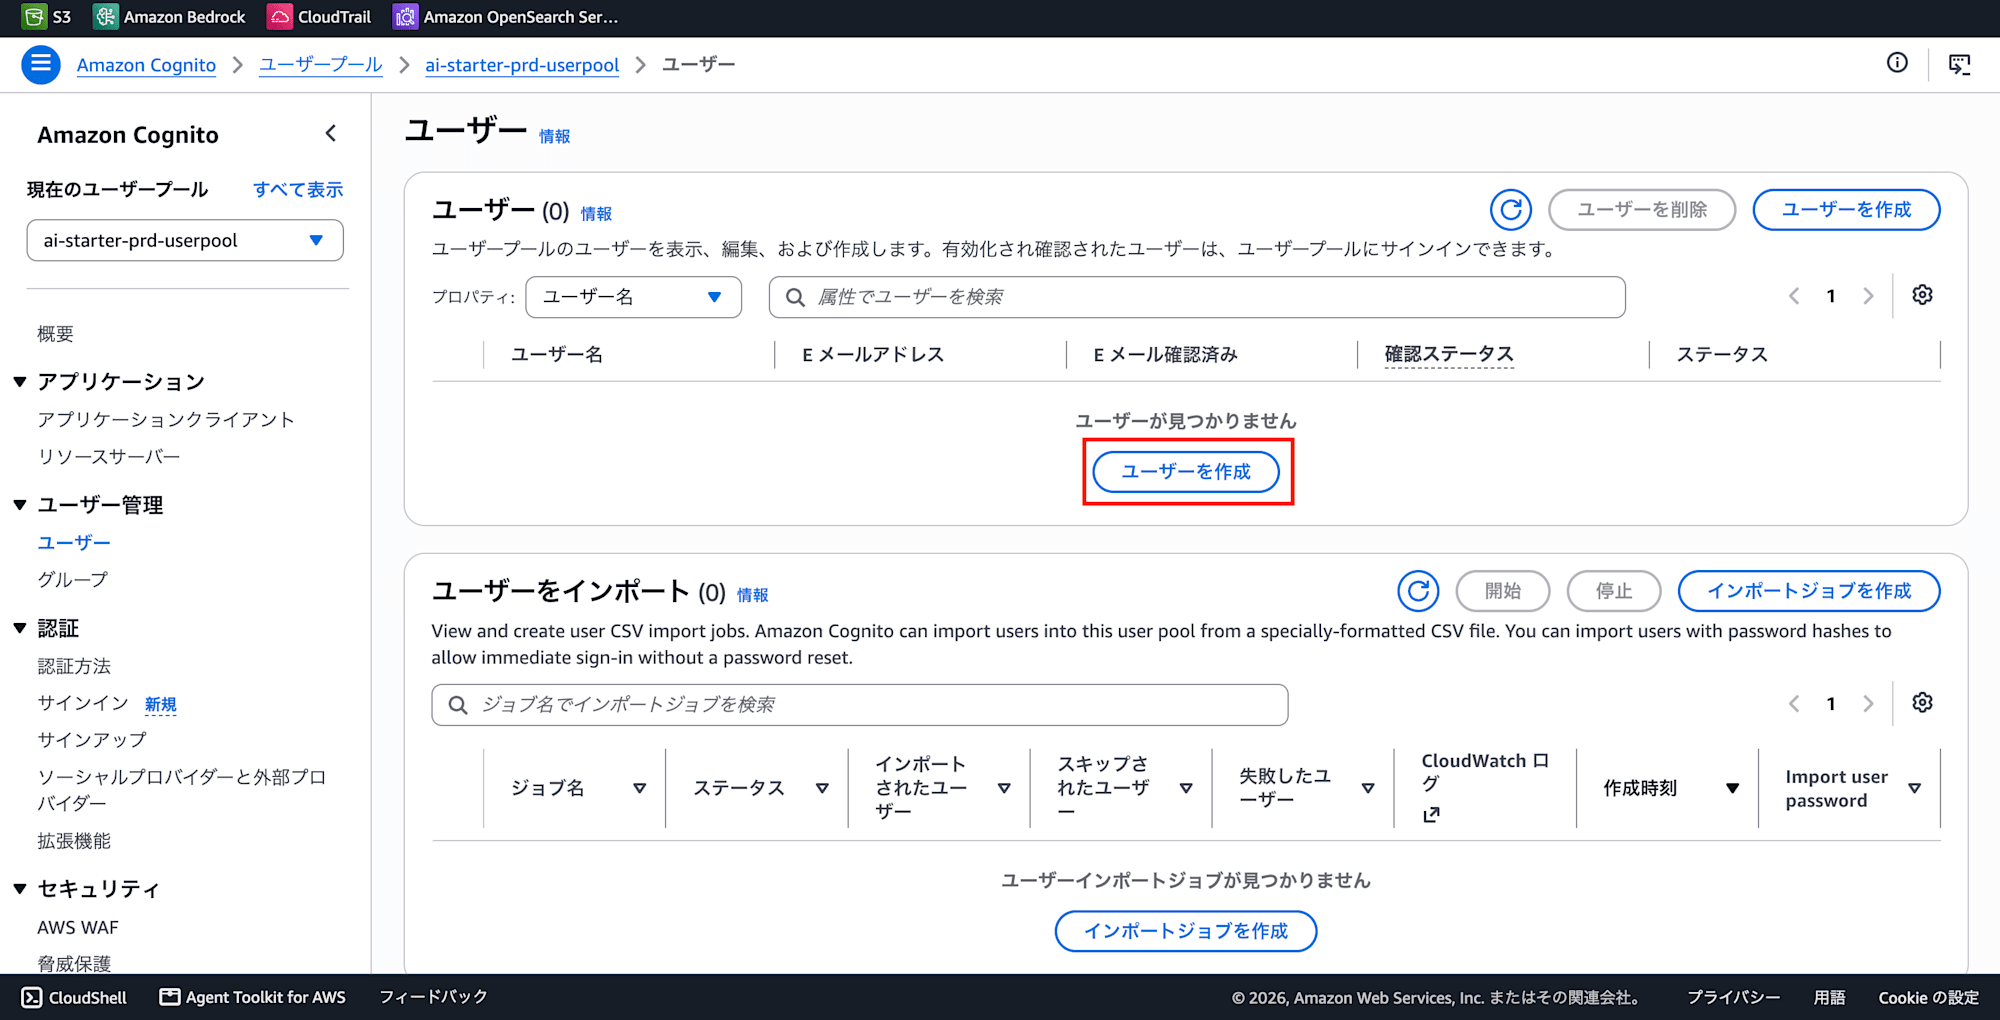
Task: Go to next page of users table
Action: pos(1868,296)
